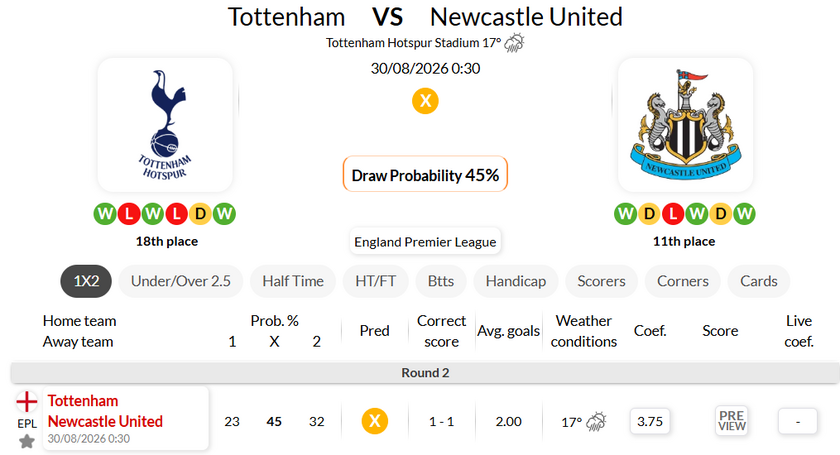The width and height of the screenshot is (840, 455).
Task: Open the HT/FT tab
Action: [x=376, y=281]
